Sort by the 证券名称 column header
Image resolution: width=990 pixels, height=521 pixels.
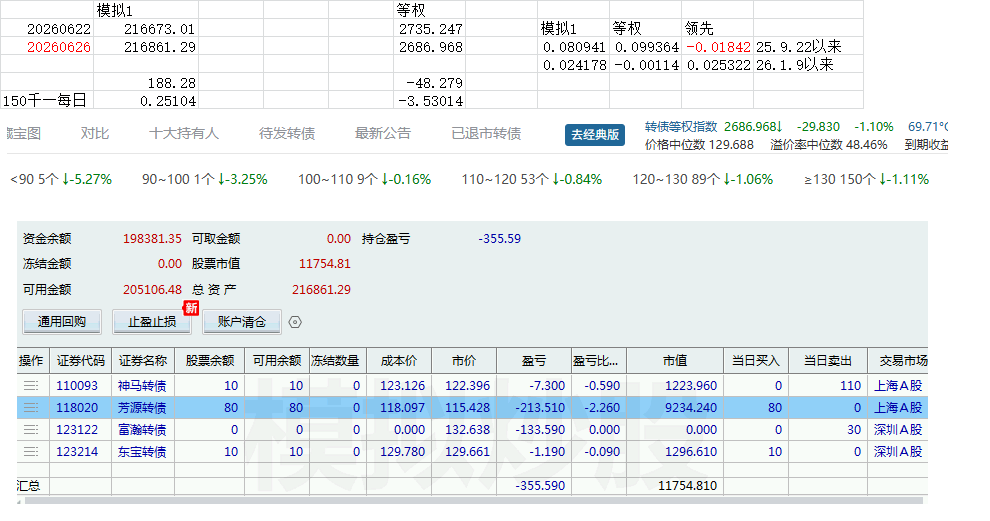[x=143, y=361]
